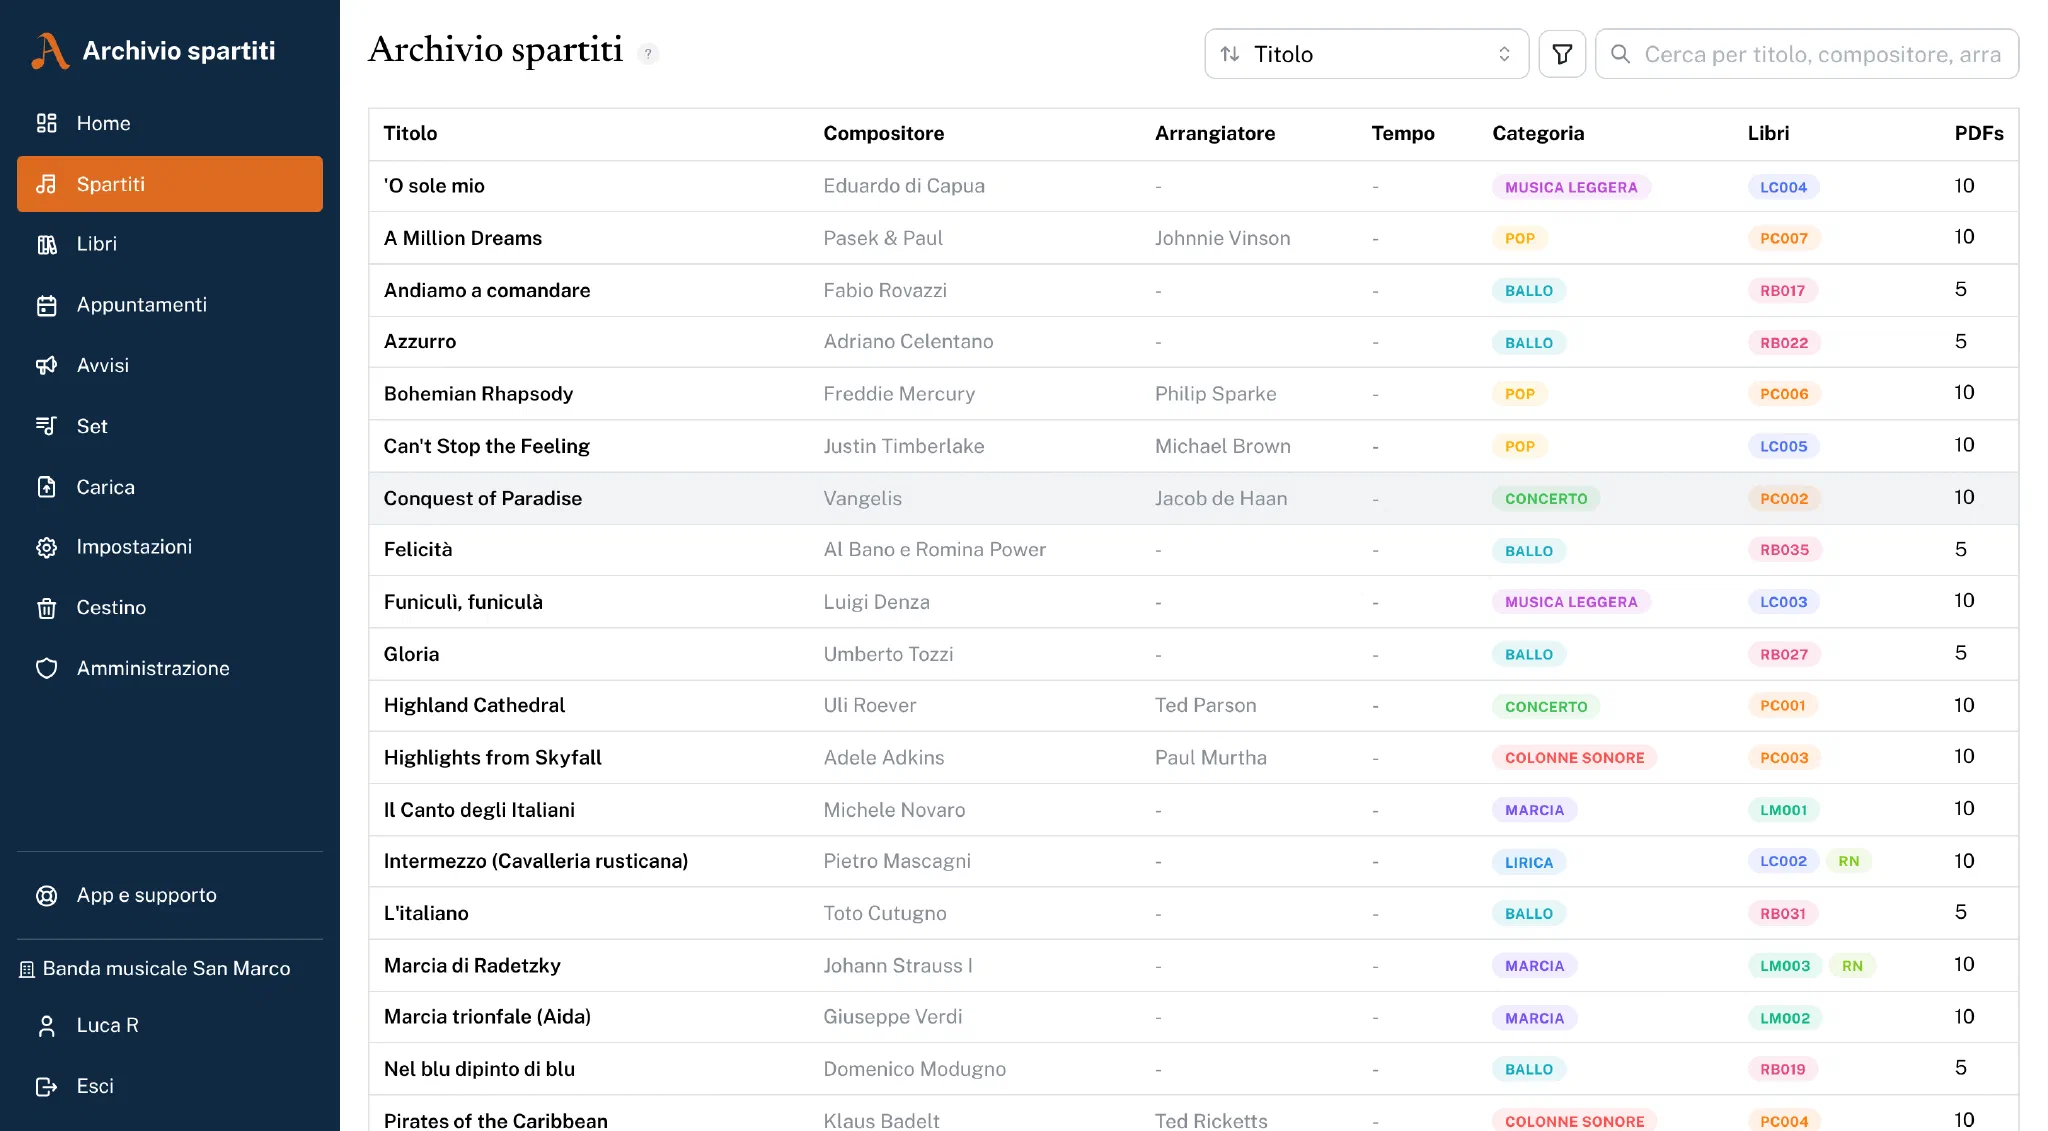This screenshot has height=1131, width=2048.
Task: Click the MUSICA LEGGERA tag on Funiculì, funiculà
Action: (x=1570, y=602)
